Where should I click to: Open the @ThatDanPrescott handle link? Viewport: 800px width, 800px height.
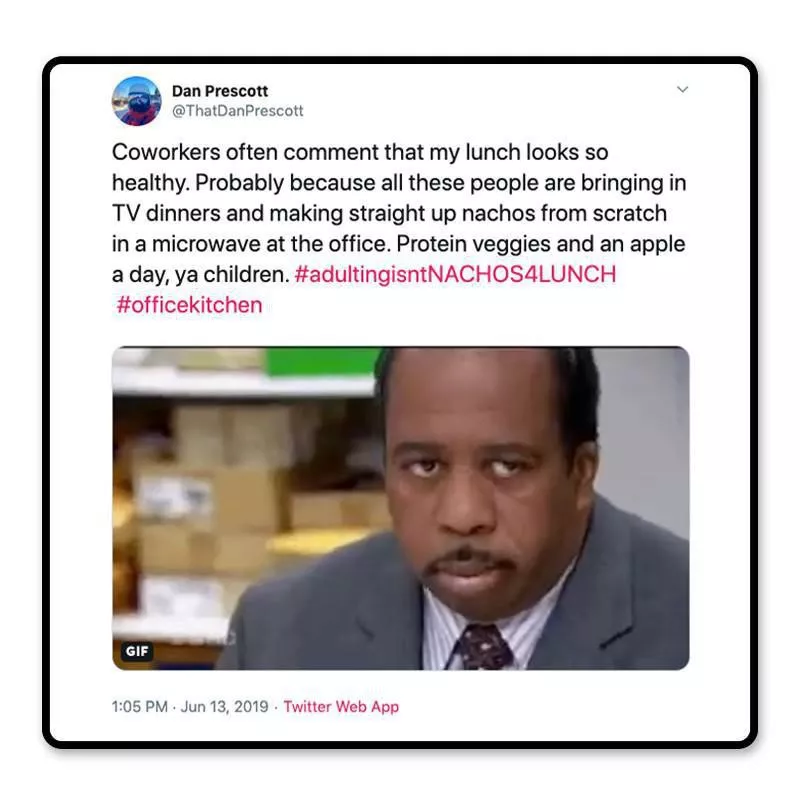[238, 111]
